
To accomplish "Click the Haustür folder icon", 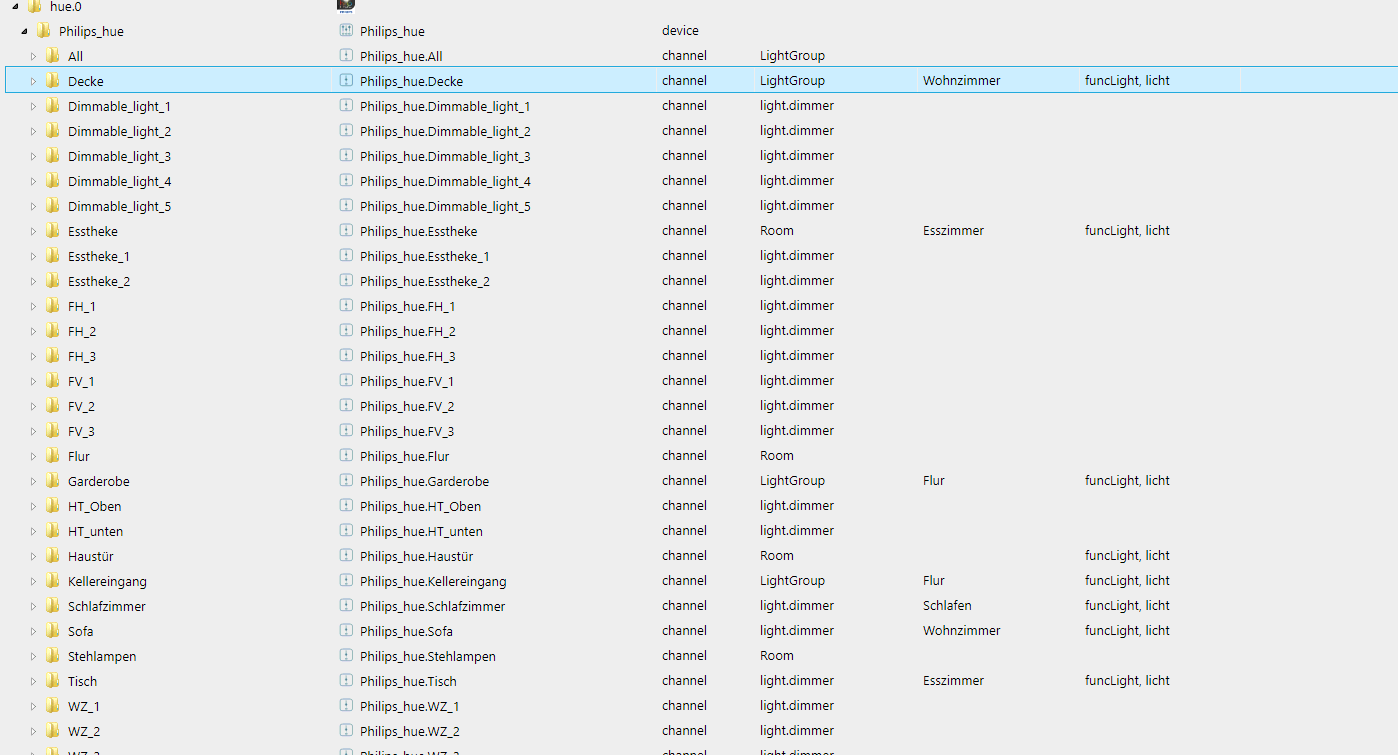I will 53,556.
